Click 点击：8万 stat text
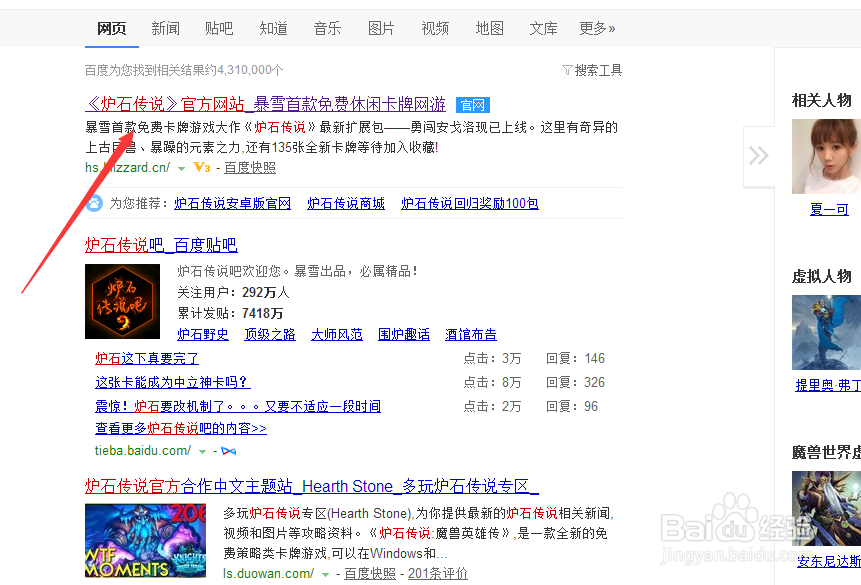This screenshot has width=861, height=585. point(493,382)
